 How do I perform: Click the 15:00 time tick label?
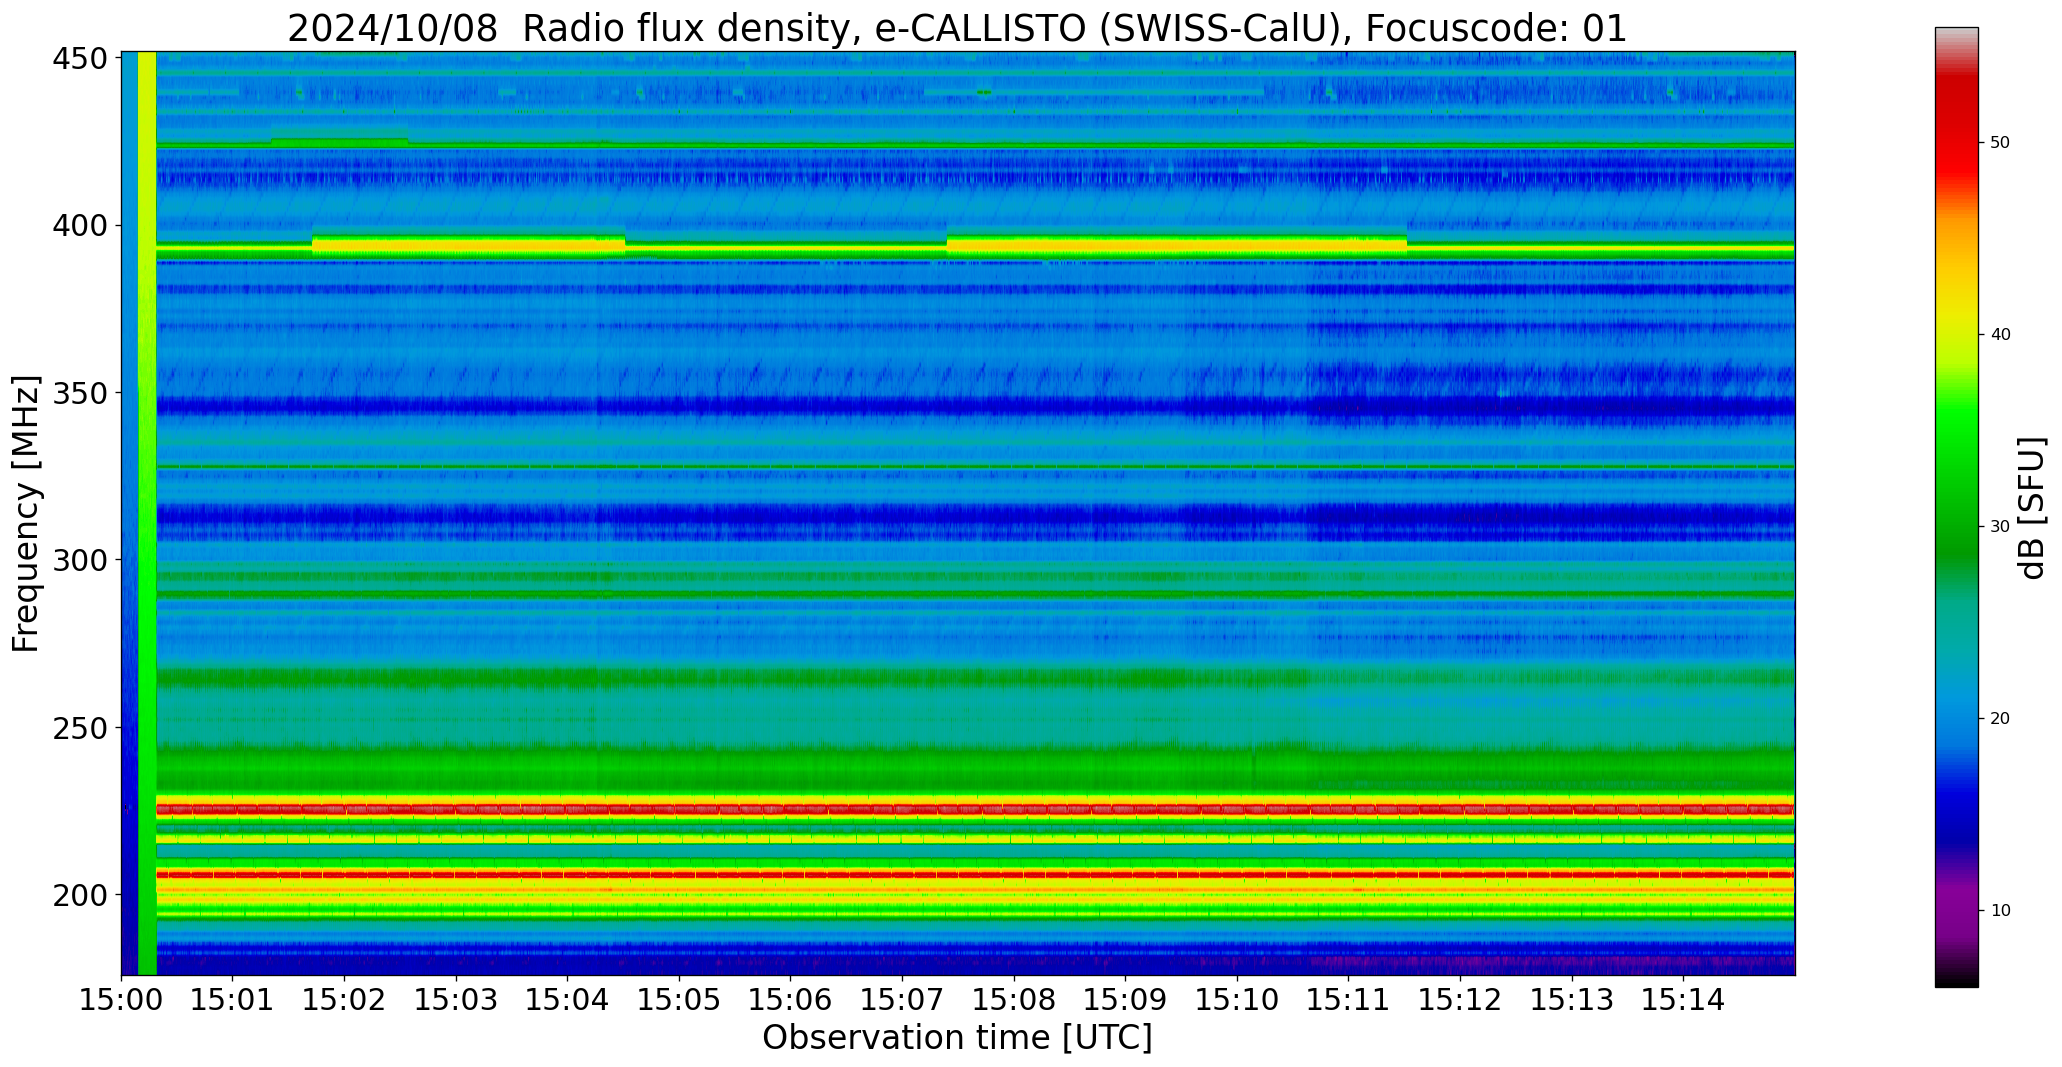click(122, 999)
